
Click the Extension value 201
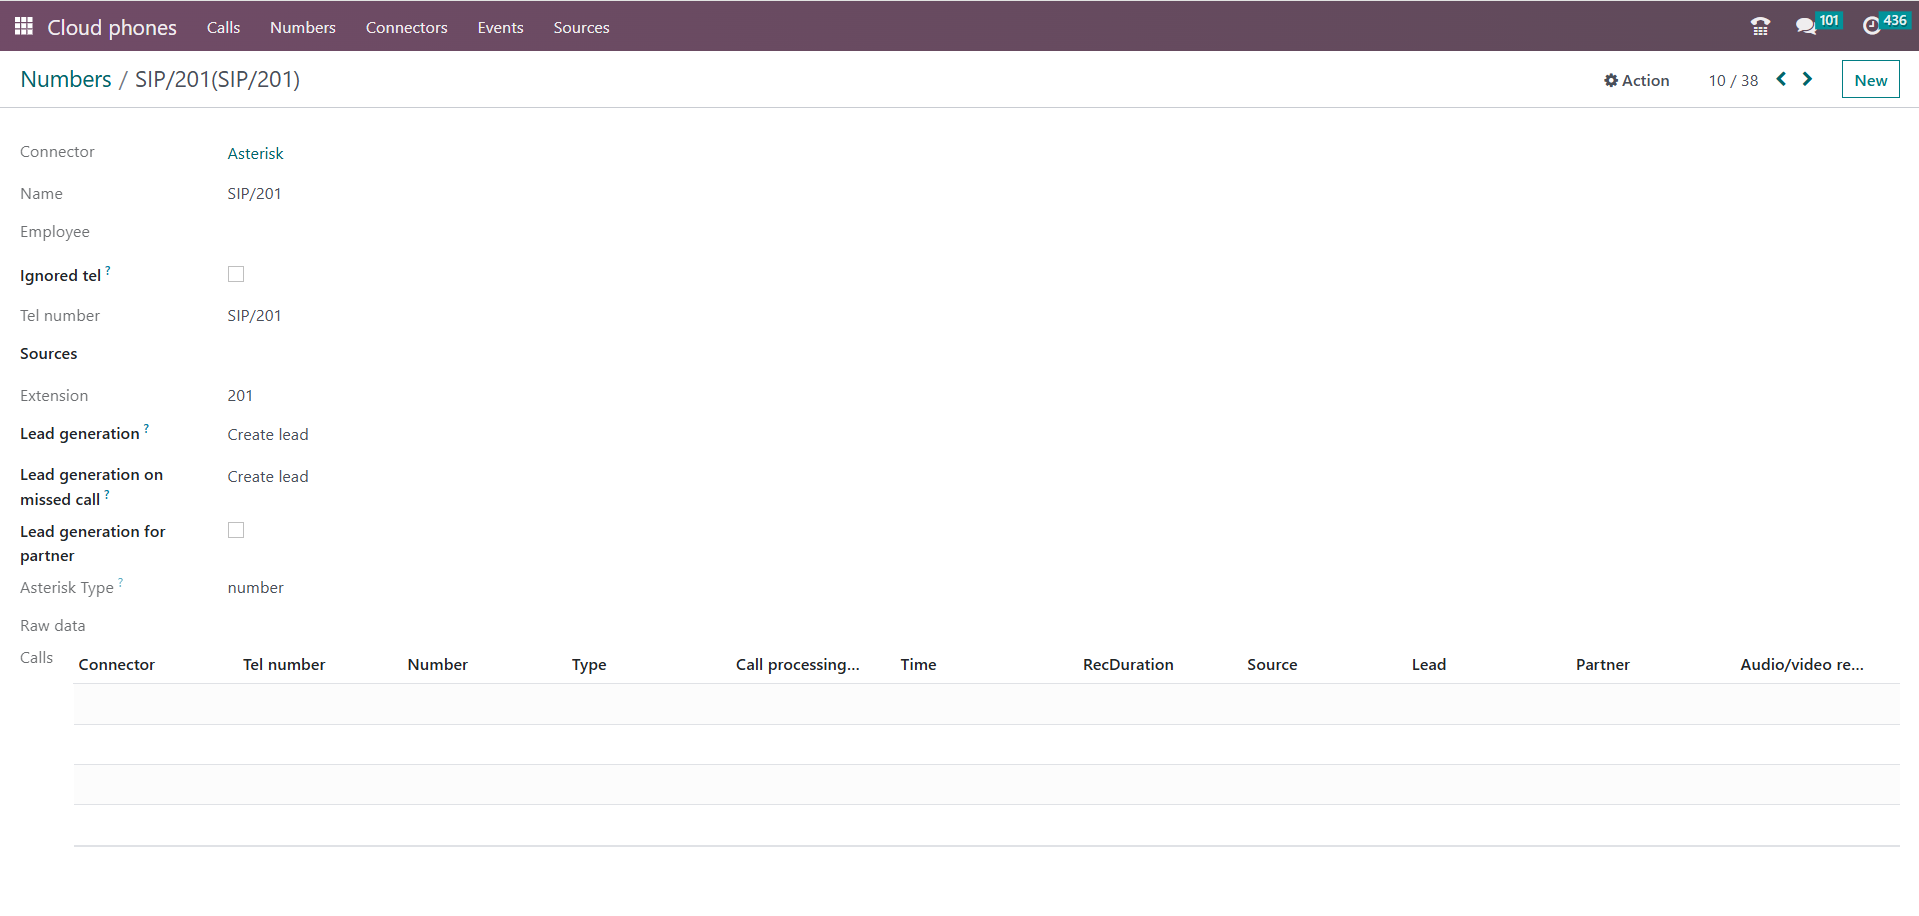click(x=240, y=395)
